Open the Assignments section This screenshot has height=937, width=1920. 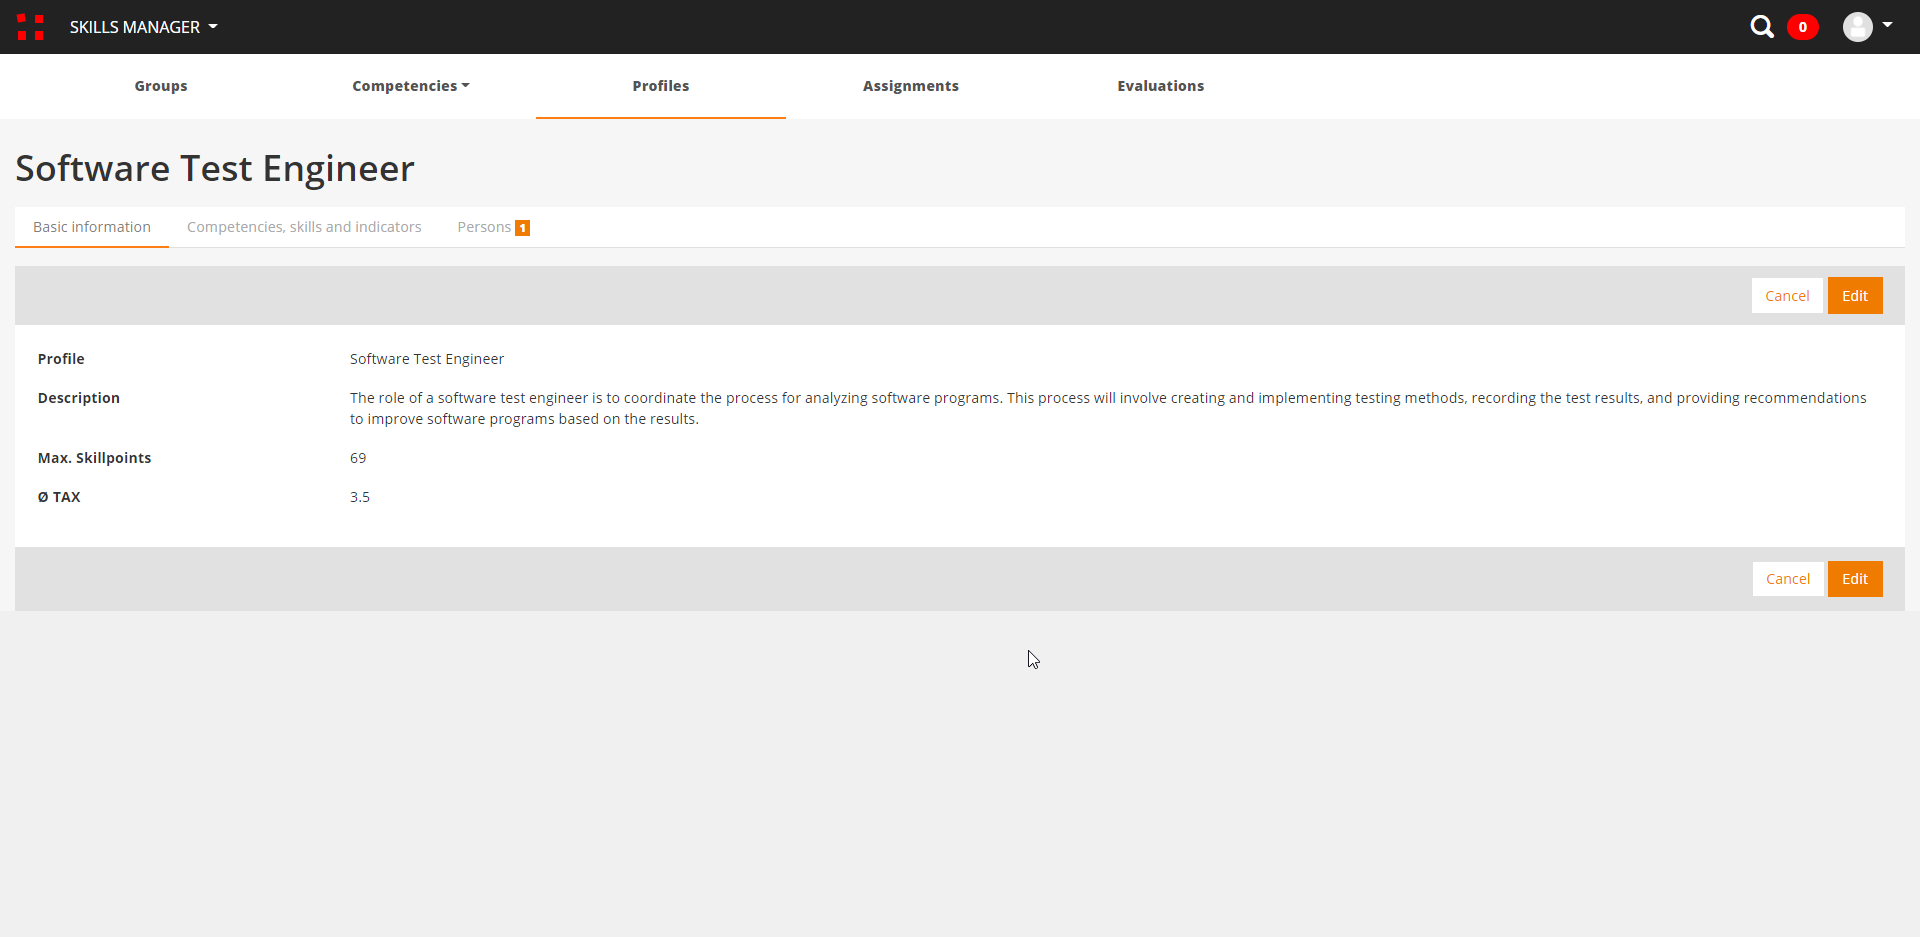(910, 86)
